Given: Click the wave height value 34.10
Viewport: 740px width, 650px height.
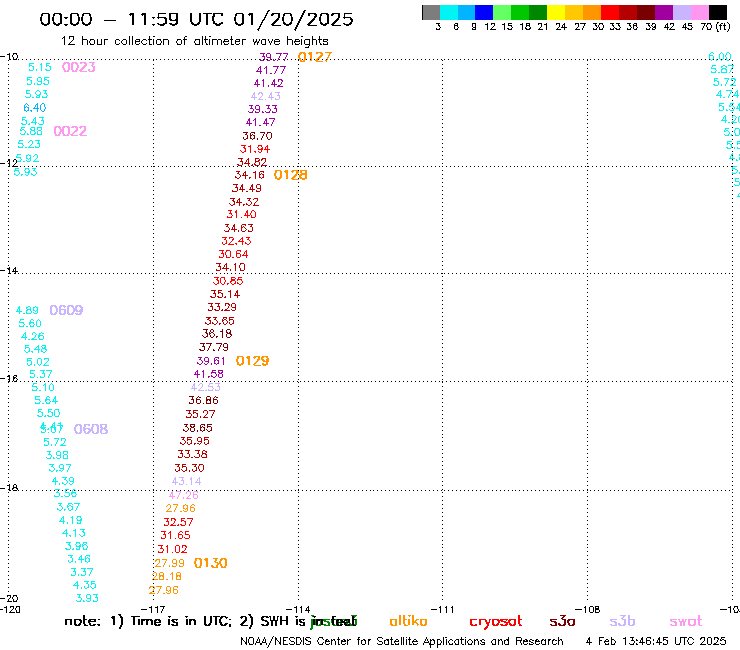Looking at the screenshot, I should point(230,267).
